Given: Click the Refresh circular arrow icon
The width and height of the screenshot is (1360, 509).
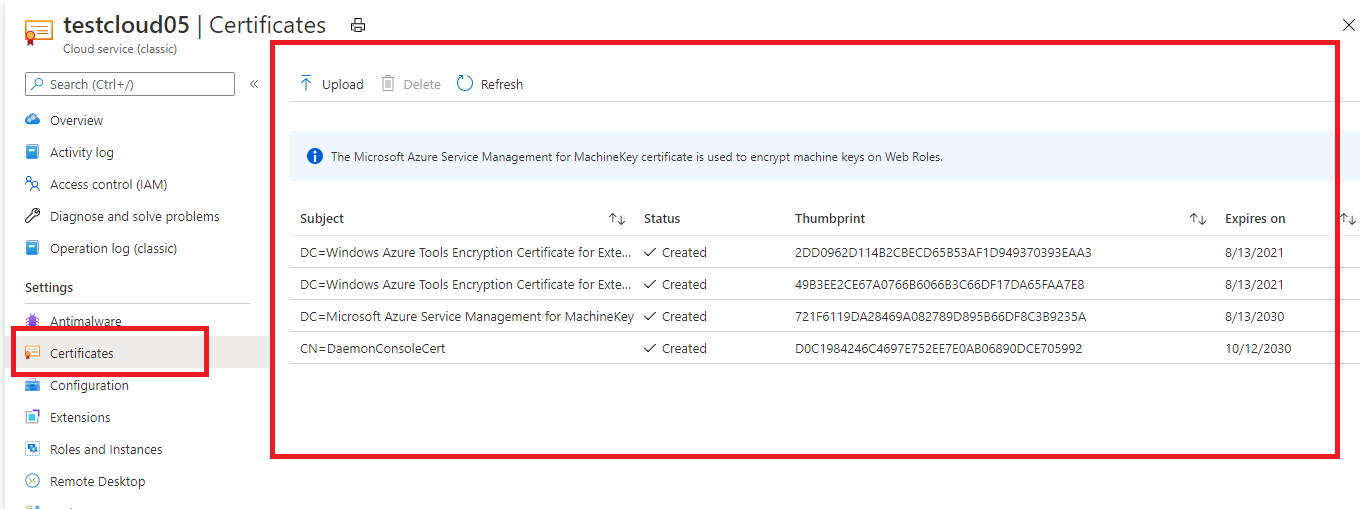Looking at the screenshot, I should click(465, 84).
